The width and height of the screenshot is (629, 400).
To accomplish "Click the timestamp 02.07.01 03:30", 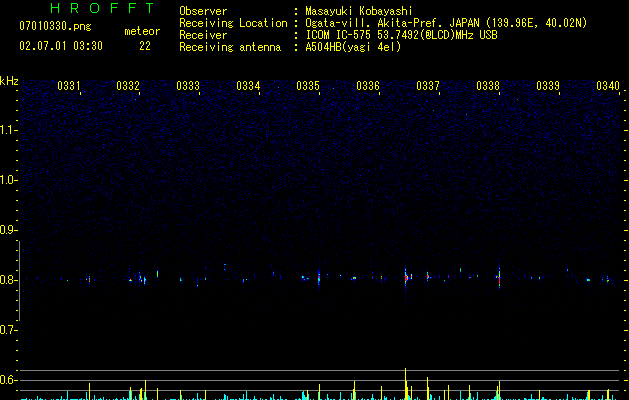I will [61, 46].
